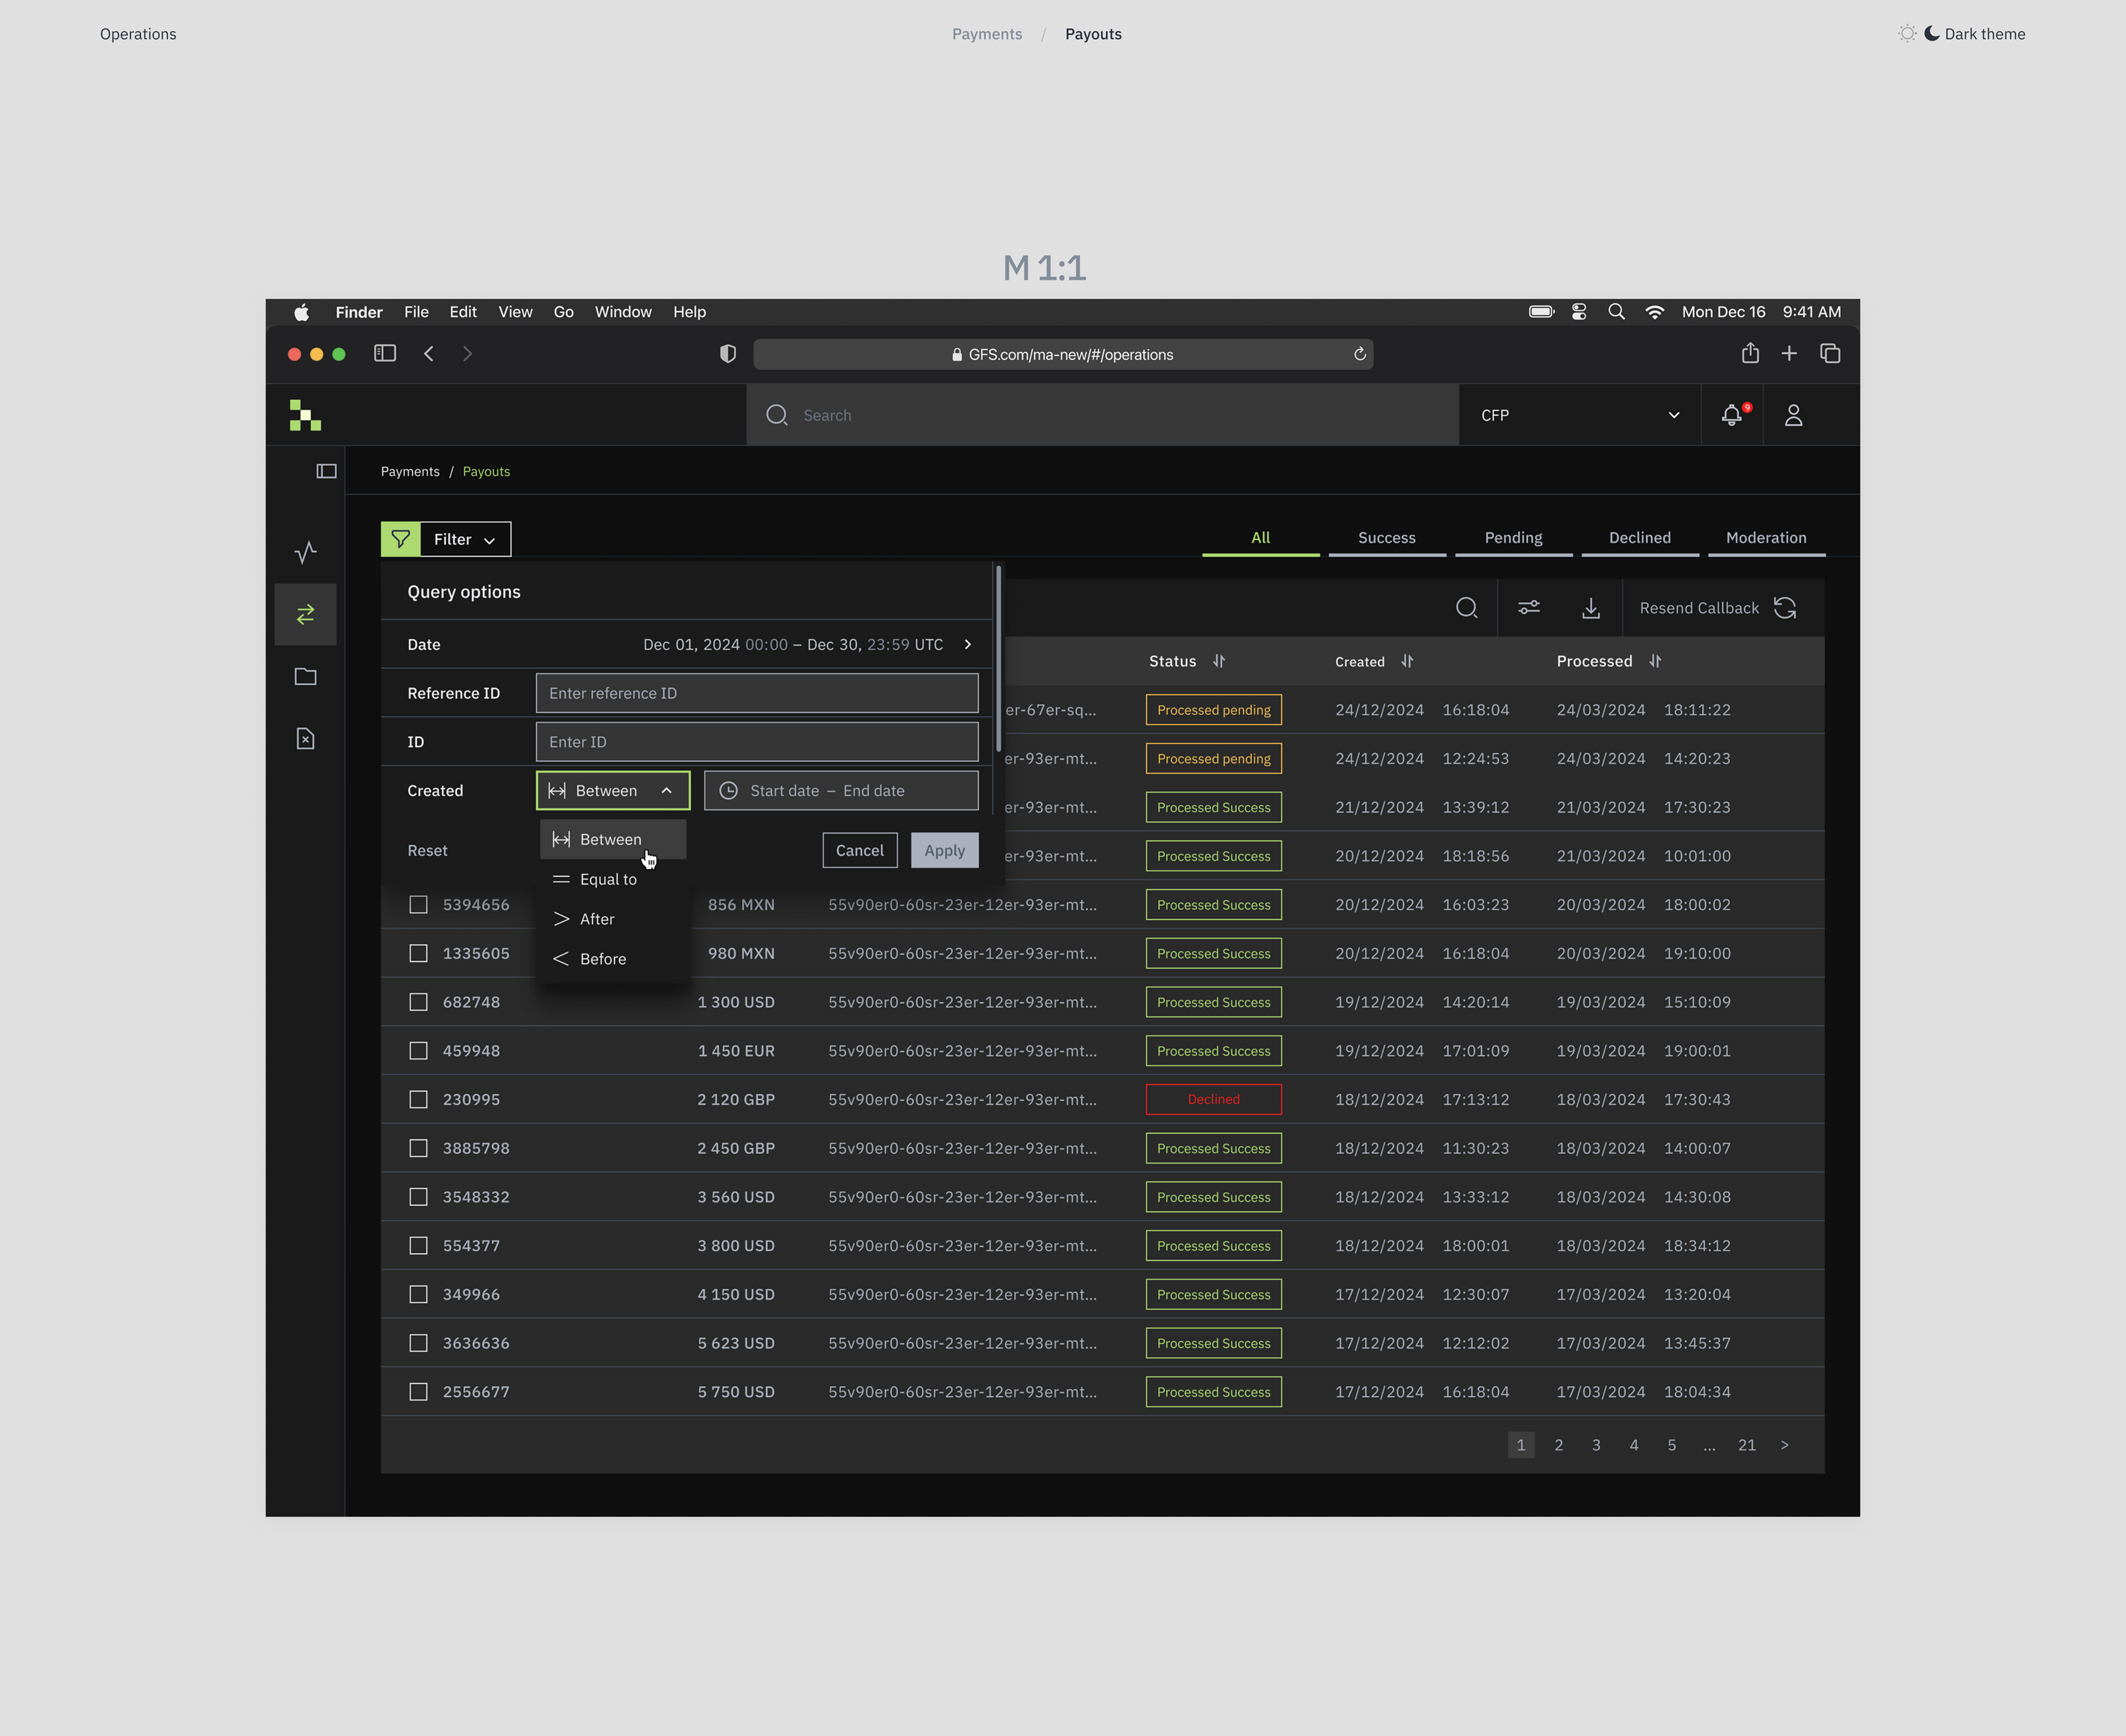
Task: Expand the Date range row chevron
Action: pos(967,645)
